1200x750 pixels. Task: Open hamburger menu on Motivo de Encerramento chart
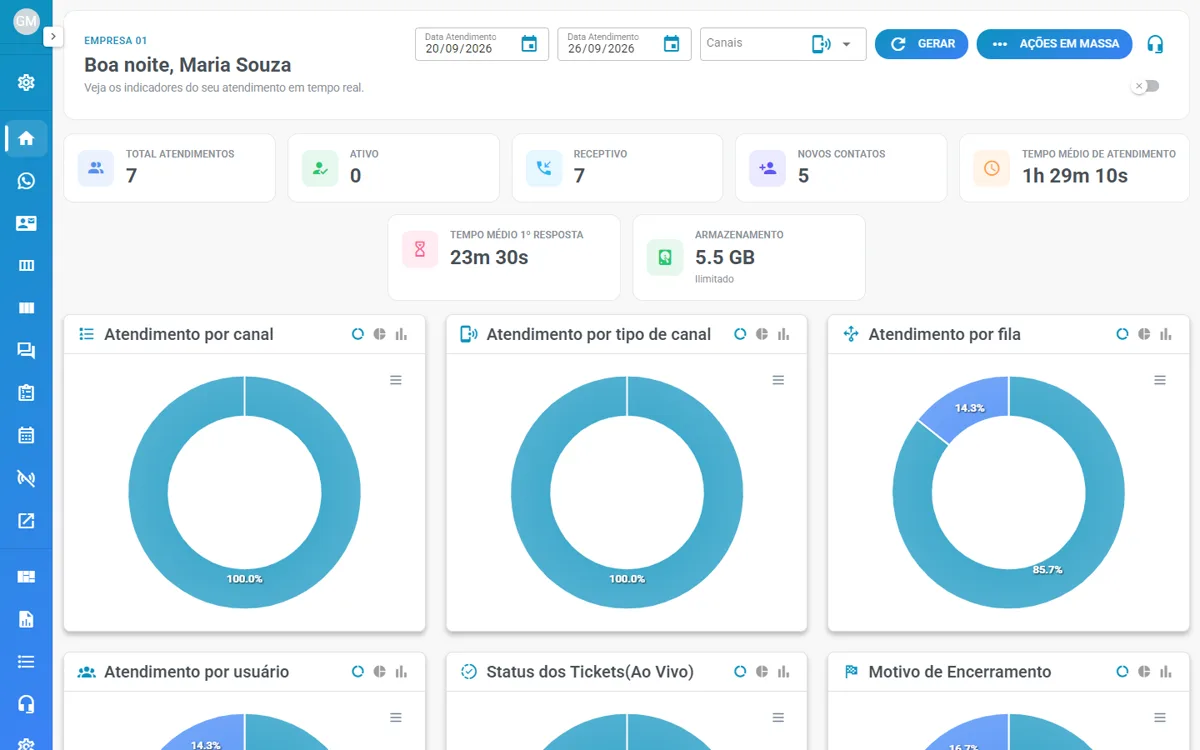(1160, 718)
